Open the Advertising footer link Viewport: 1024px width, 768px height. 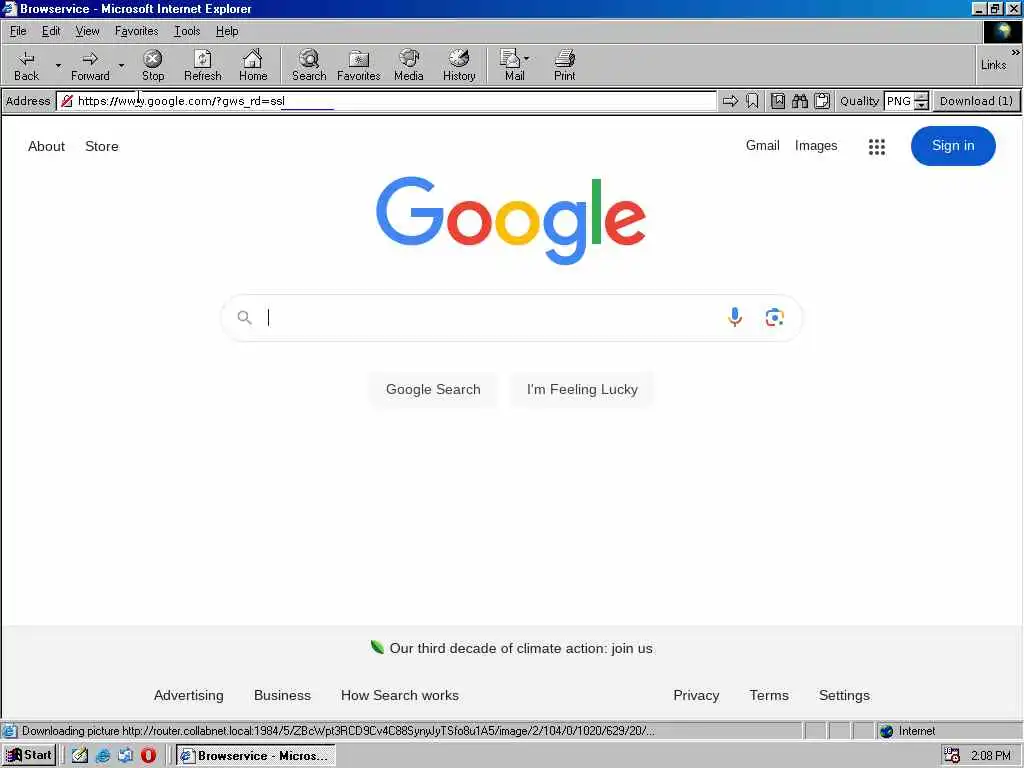188,696
